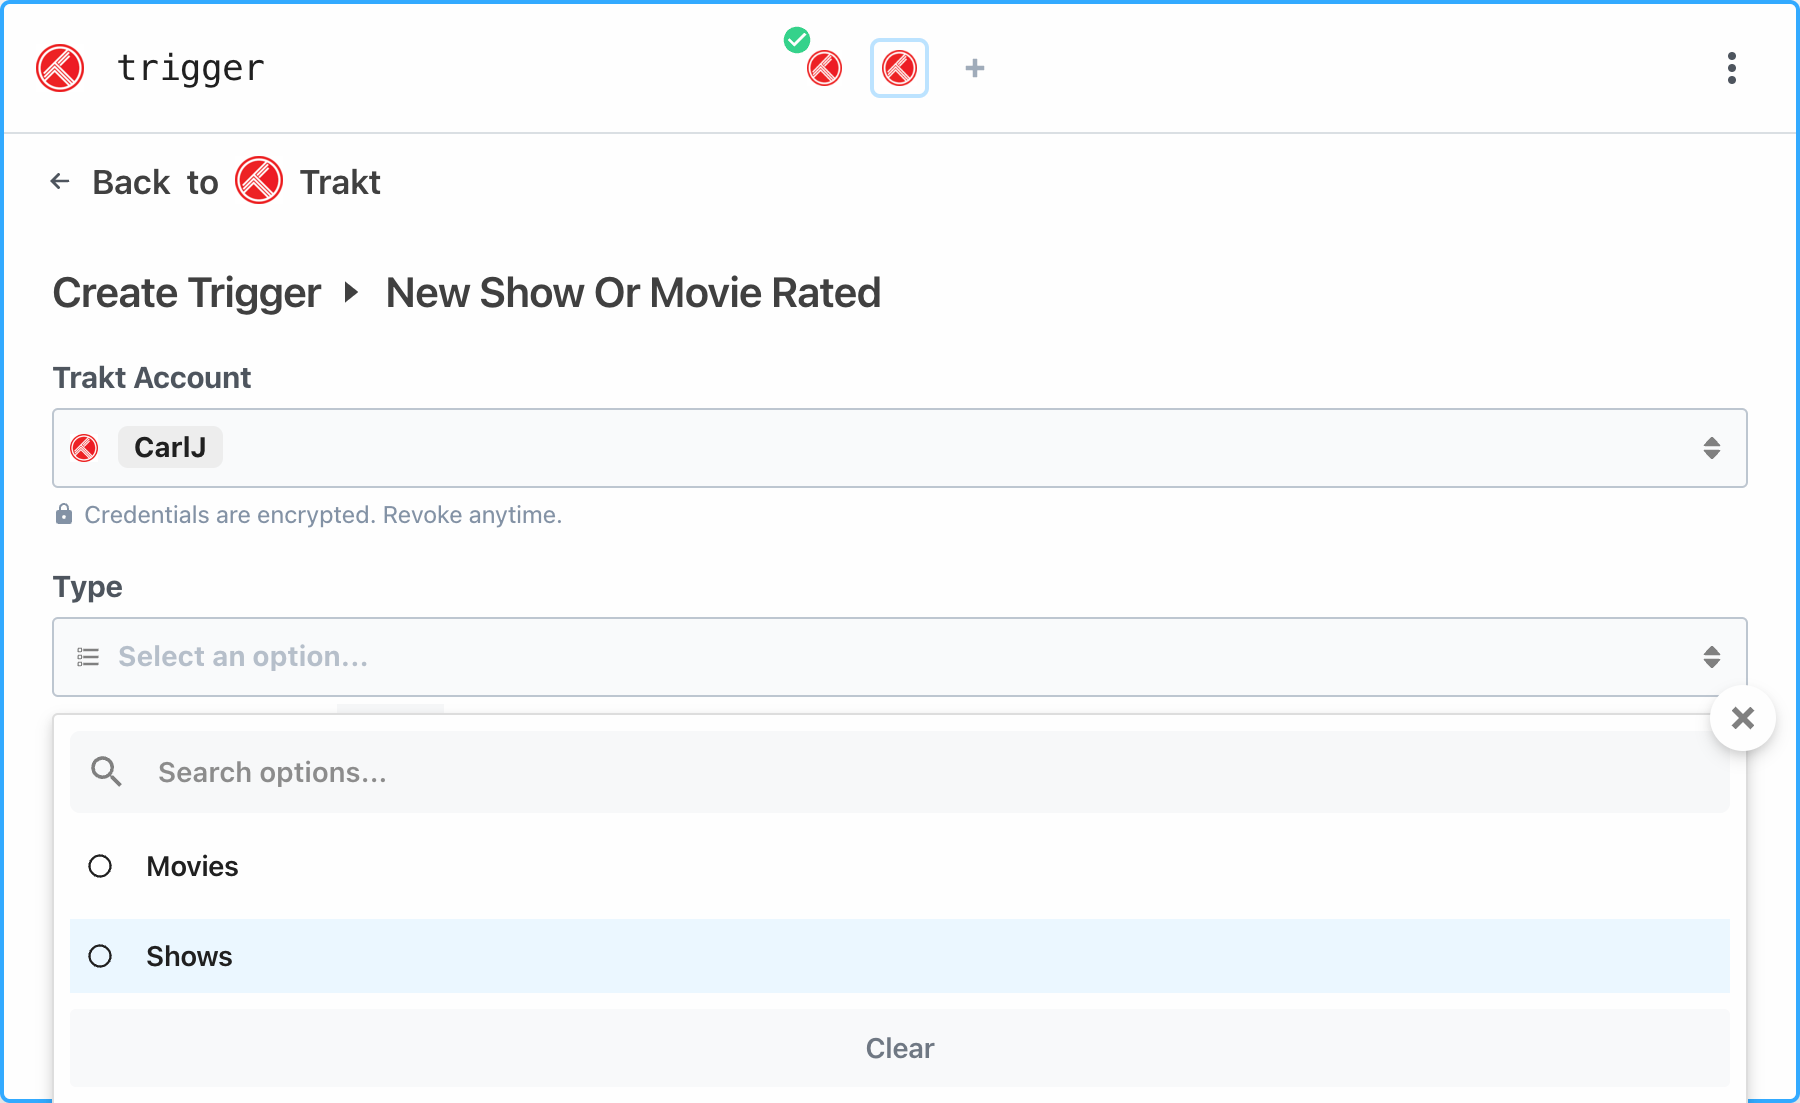1800x1103 pixels.
Task: Focus the Search options field
Action: coord(930,772)
